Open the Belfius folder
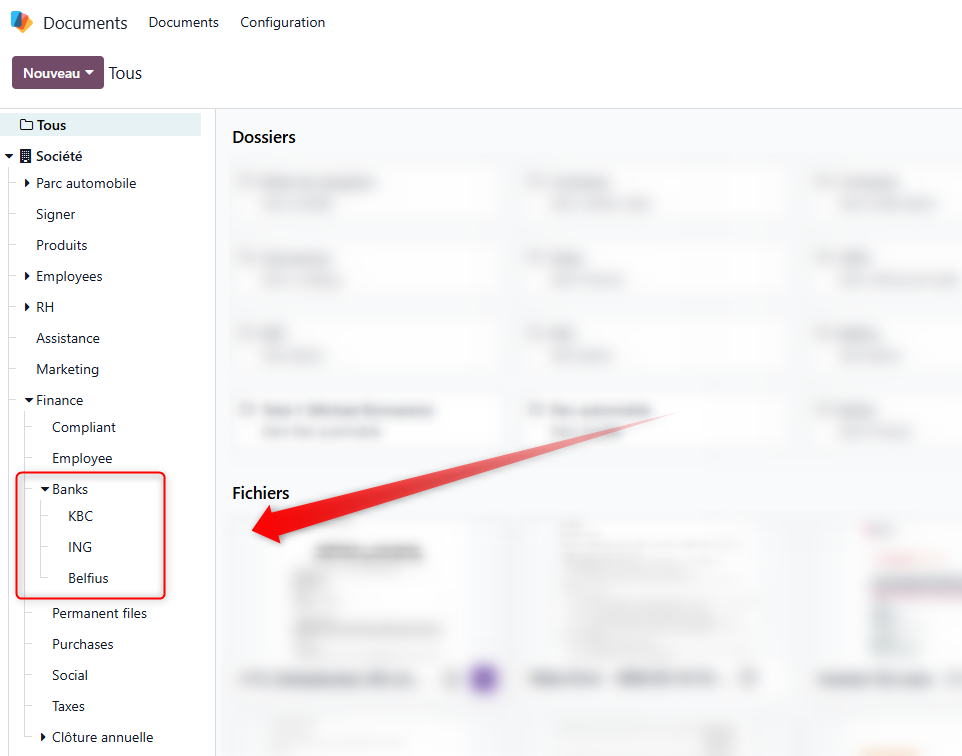 click(x=88, y=578)
